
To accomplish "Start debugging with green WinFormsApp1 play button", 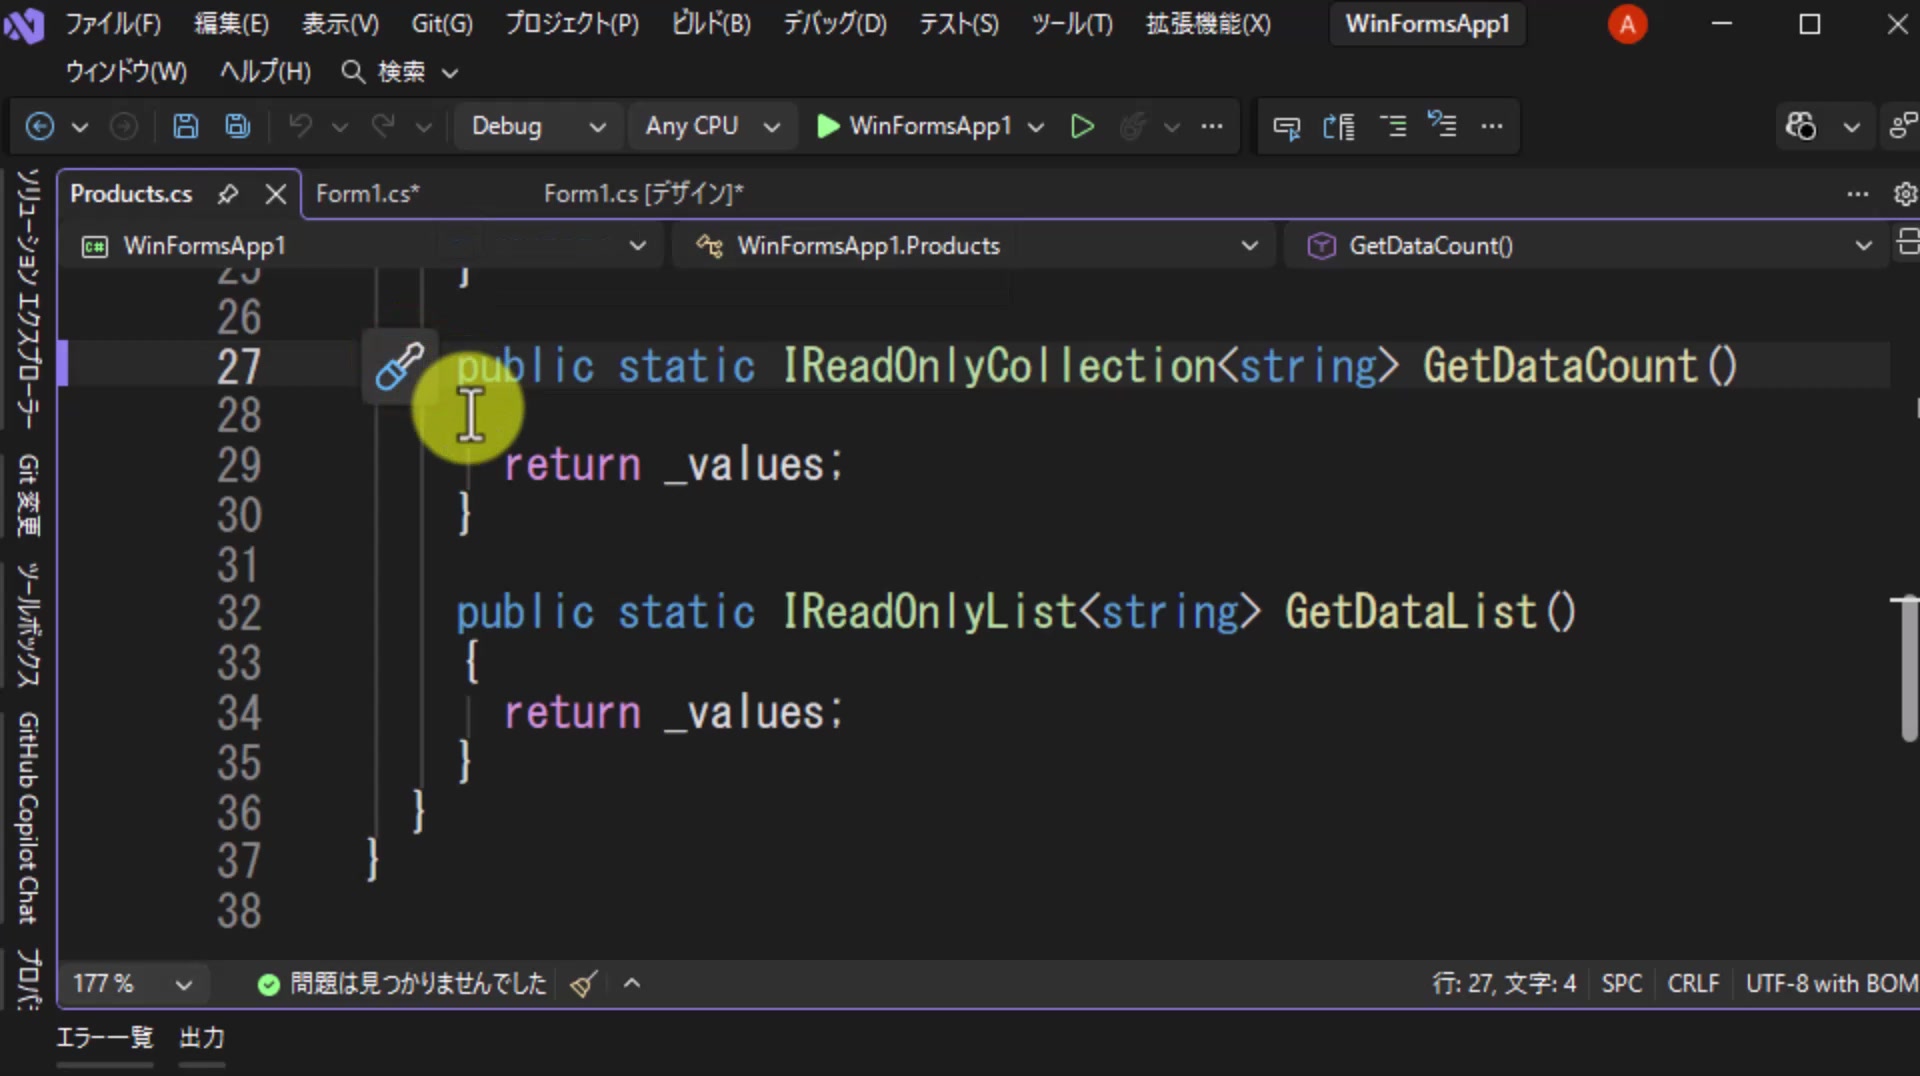I will (x=914, y=126).
